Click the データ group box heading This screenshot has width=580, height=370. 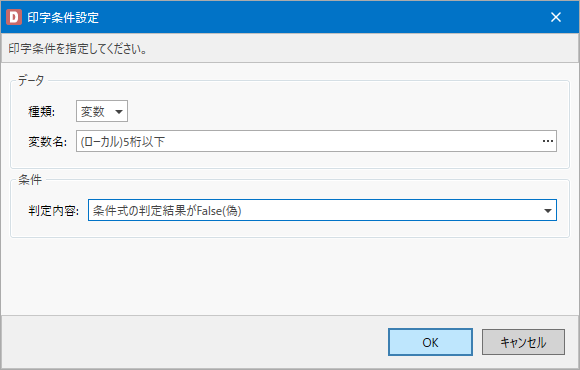pos(31,80)
